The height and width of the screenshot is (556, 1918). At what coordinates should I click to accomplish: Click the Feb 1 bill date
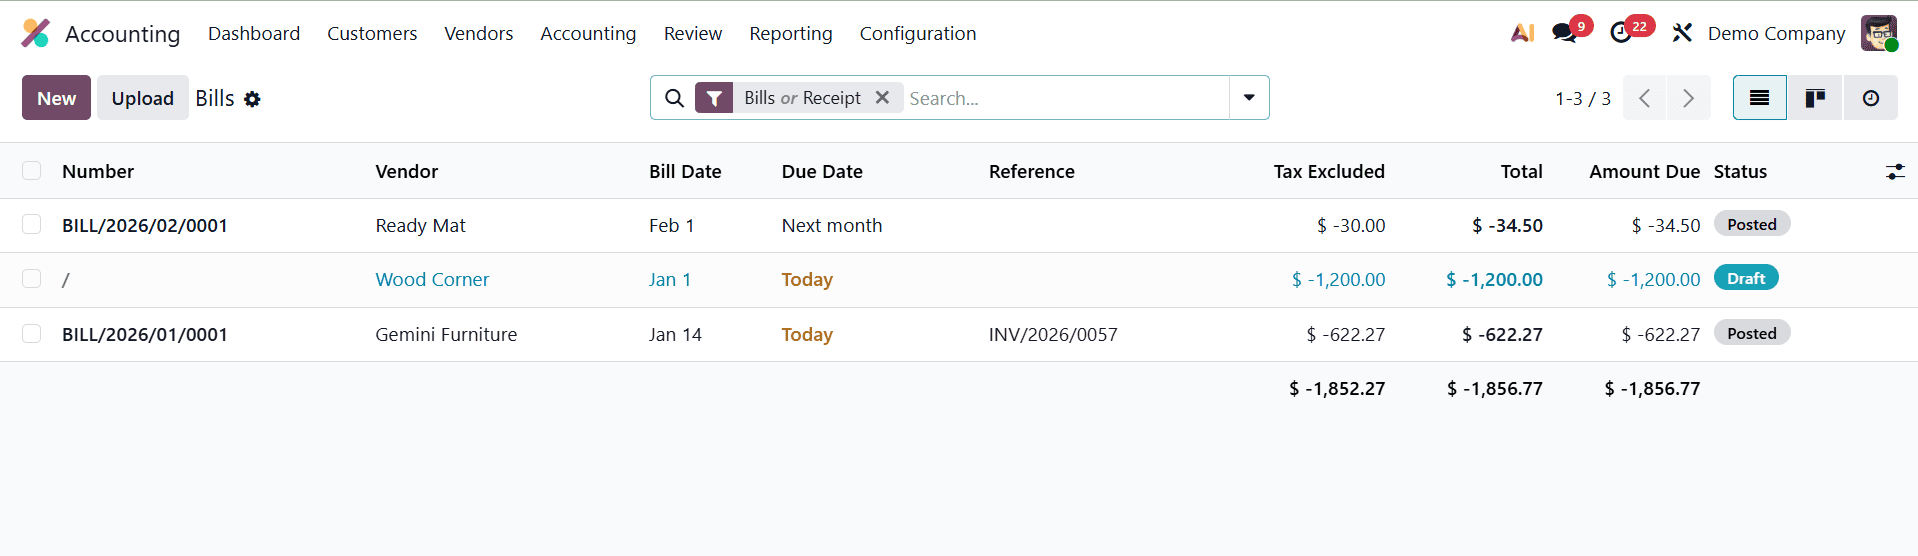pyautogui.click(x=671, y=225)
